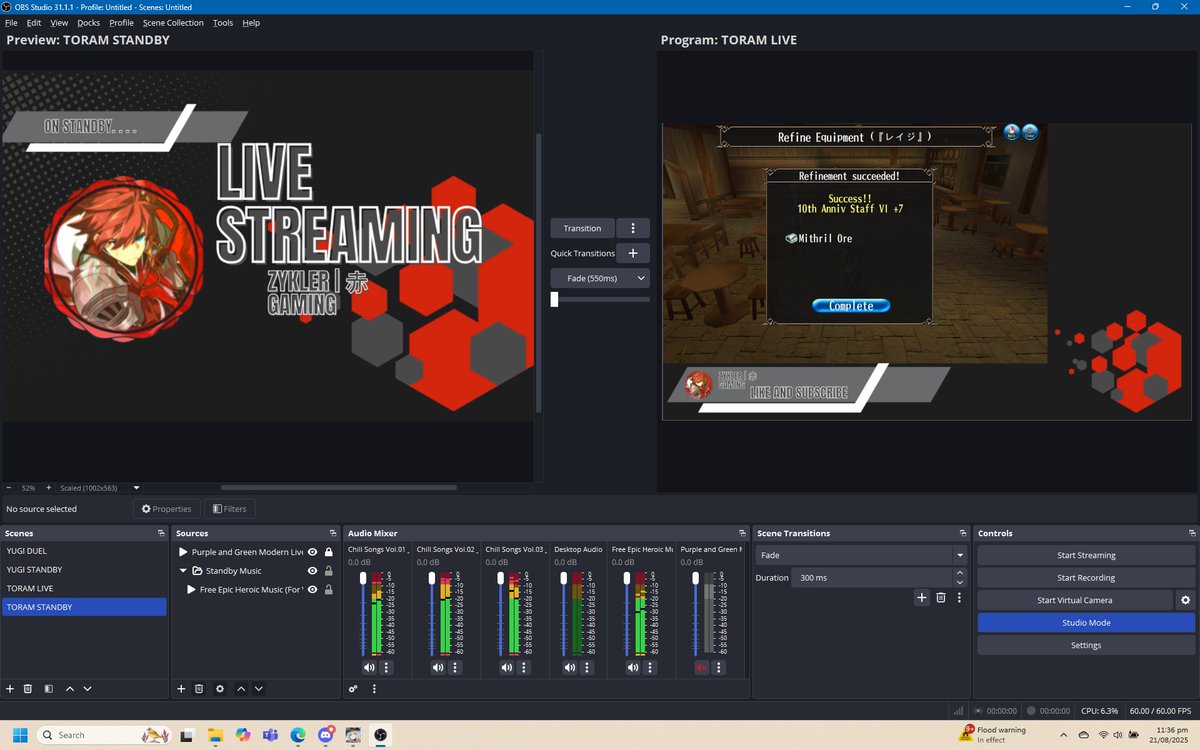The height and width of the screenshot is (750, 1200).
Task: Click Start Streaming button
Action: pos(1086,555)
